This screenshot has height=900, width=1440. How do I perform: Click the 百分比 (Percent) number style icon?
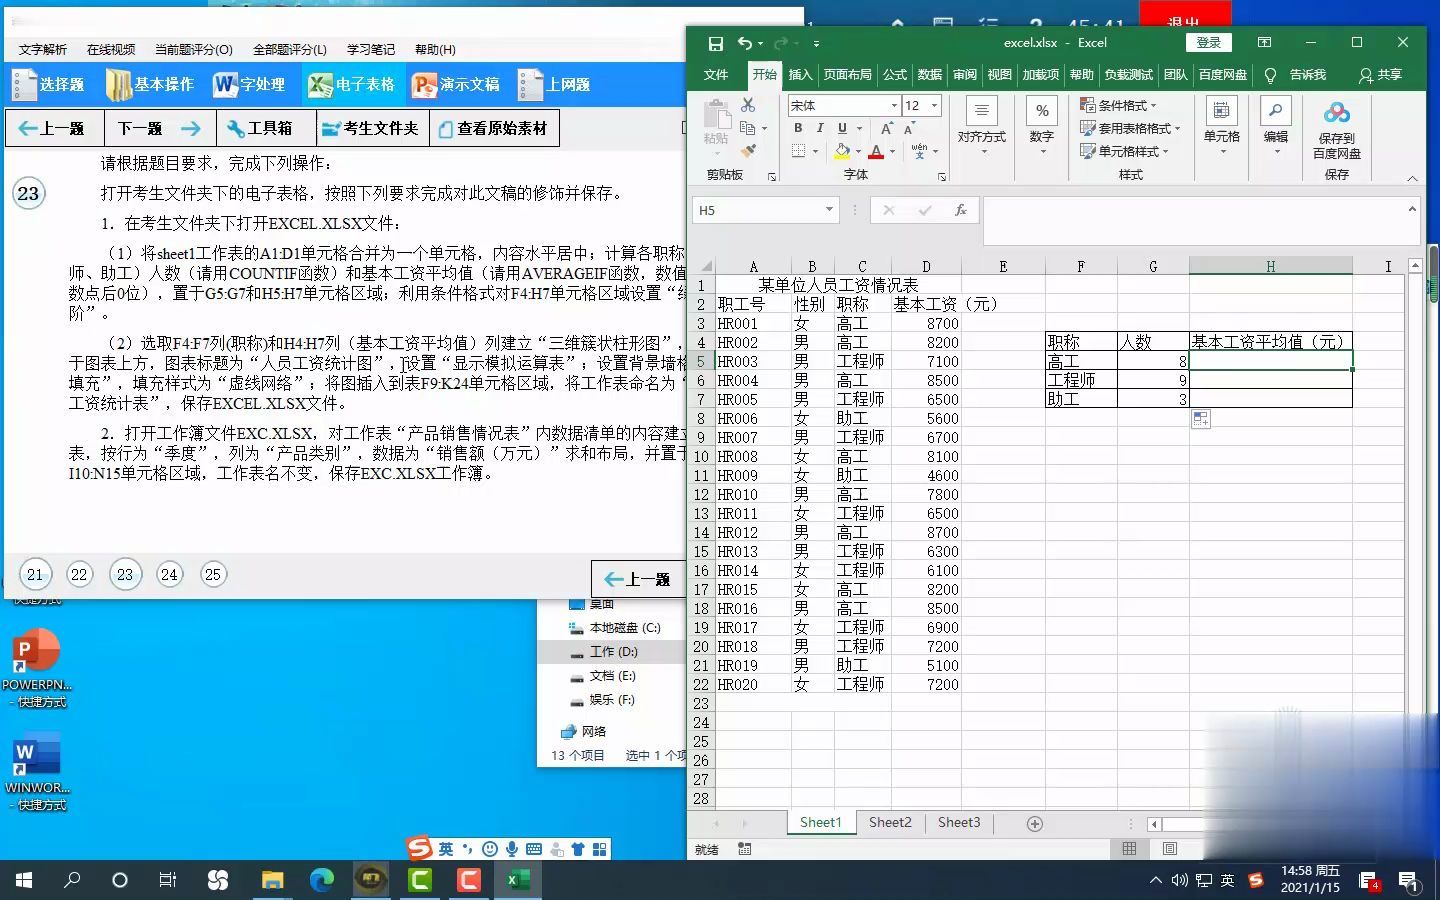point(1041,108)
